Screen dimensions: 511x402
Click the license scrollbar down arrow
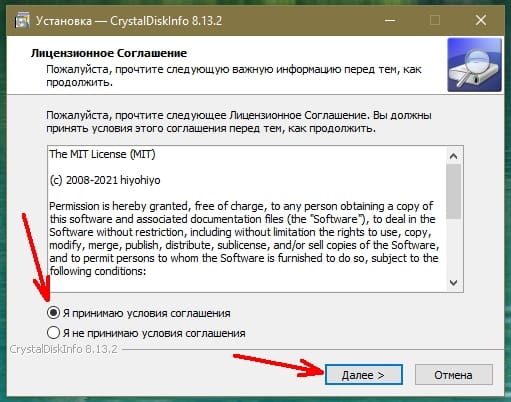(453, 283)
